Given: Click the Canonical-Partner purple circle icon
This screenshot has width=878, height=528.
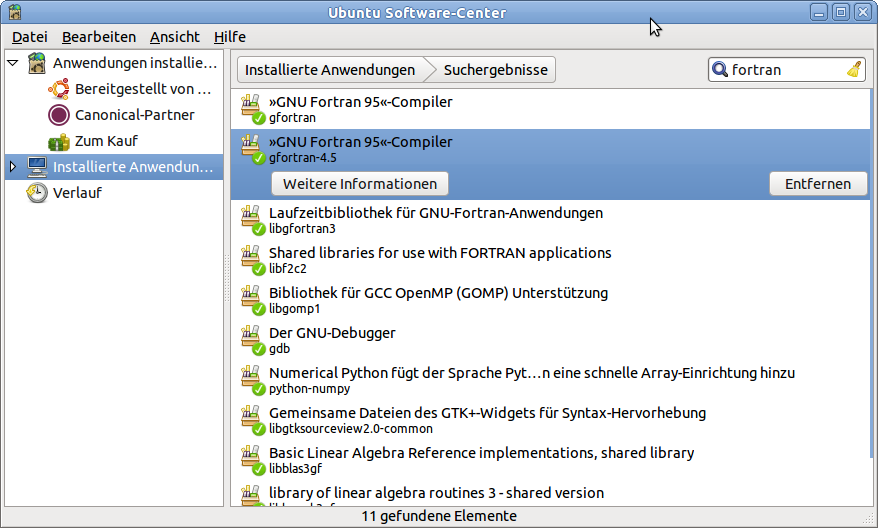Looking at the screenshot, I should (x=59, y=115).
